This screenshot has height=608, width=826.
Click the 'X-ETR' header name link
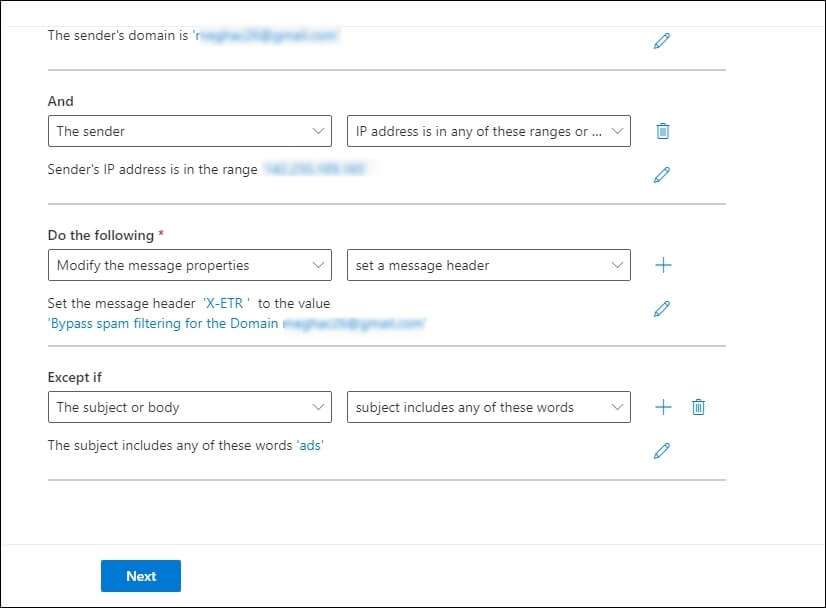point(227,303)
